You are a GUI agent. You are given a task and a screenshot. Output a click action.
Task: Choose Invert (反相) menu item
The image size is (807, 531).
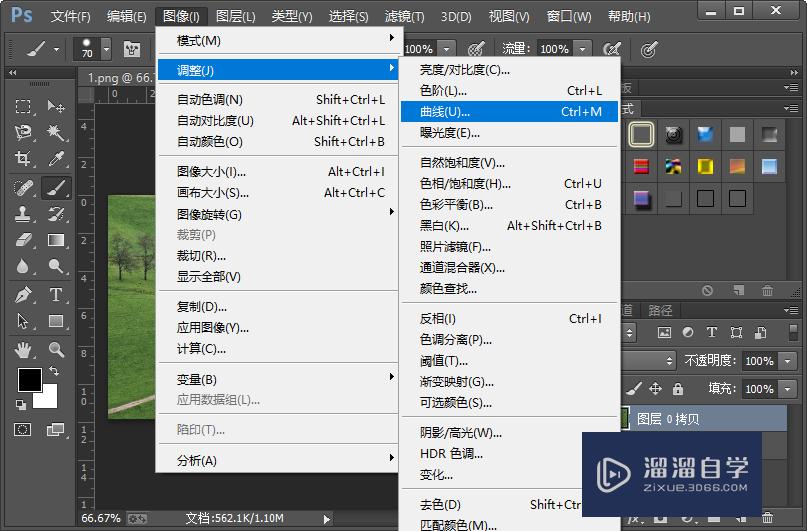(x=510, y=318)
